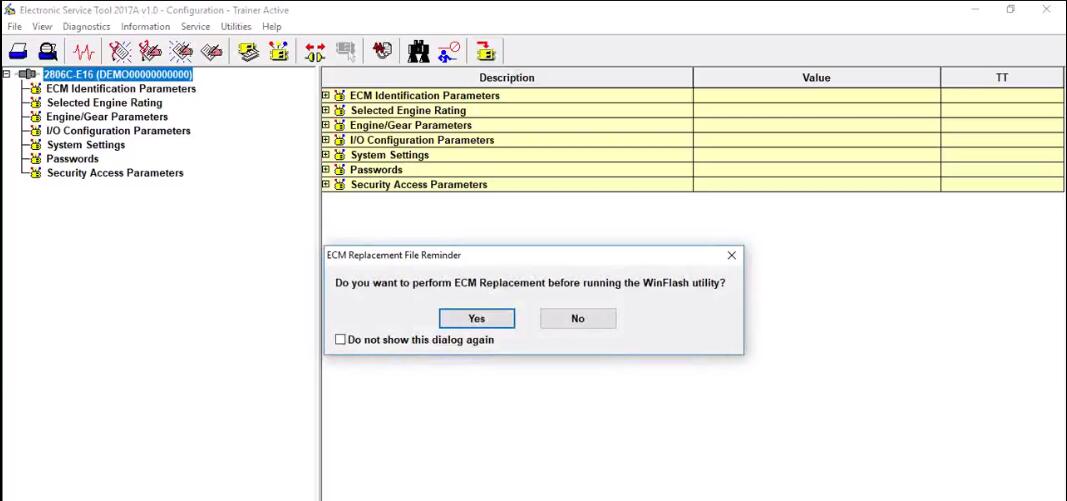Click the Value column header

point(816,78)
